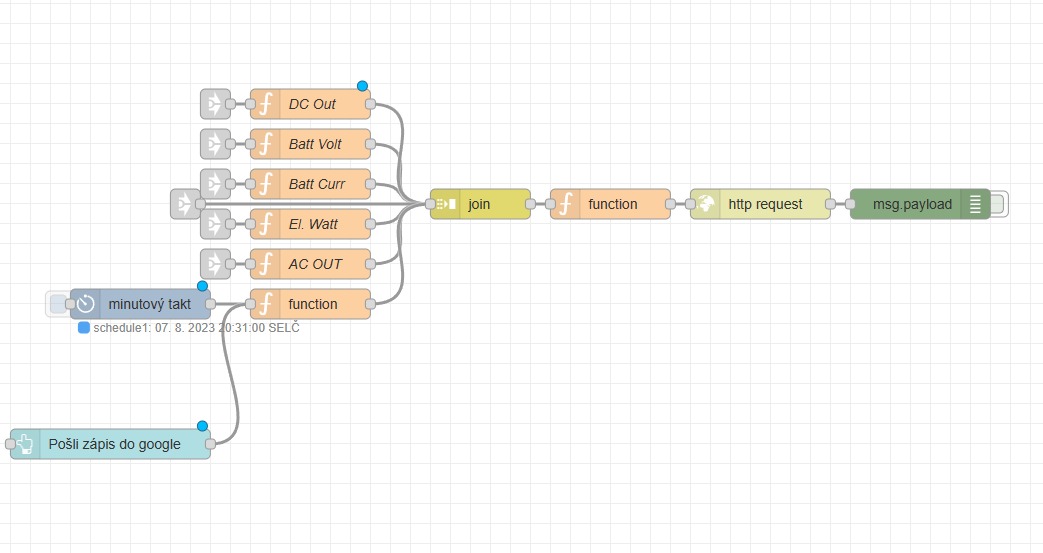Trigger the minutový takt inject button
This screenshot has height=553, width=1043.
pyautogui.click(x=57, y=304)
